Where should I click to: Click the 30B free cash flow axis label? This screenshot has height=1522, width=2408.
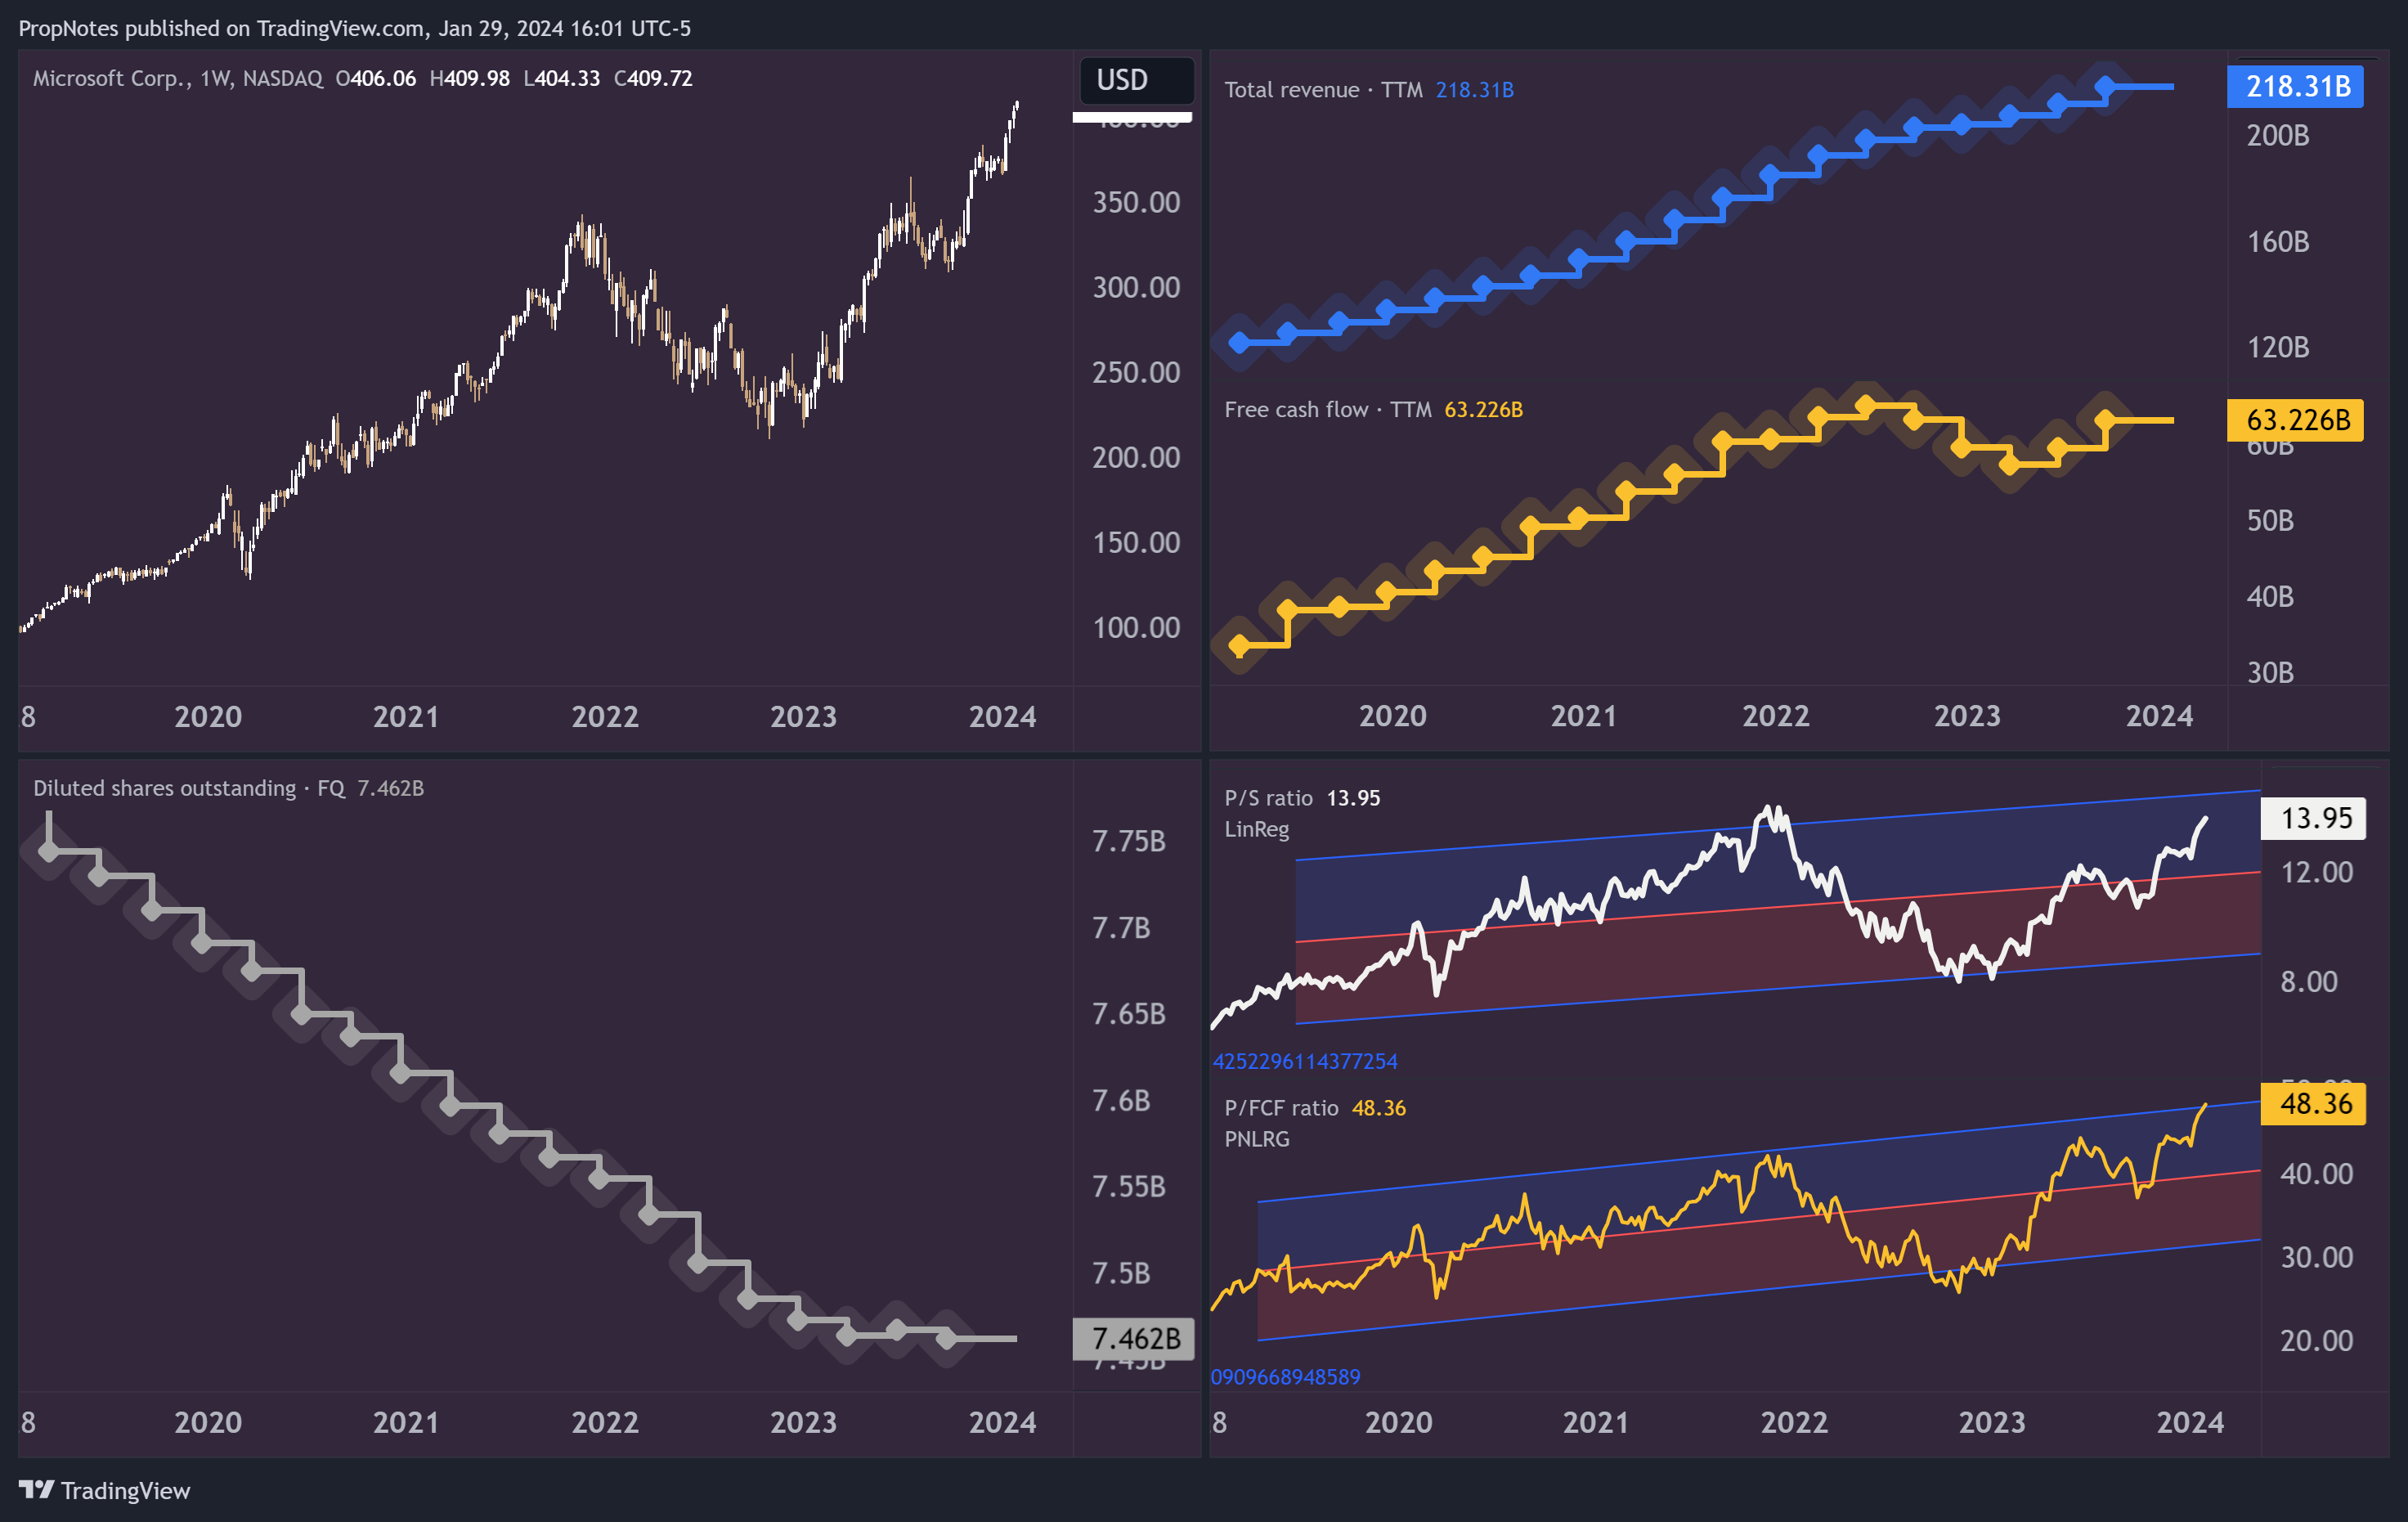point(2270,672)
